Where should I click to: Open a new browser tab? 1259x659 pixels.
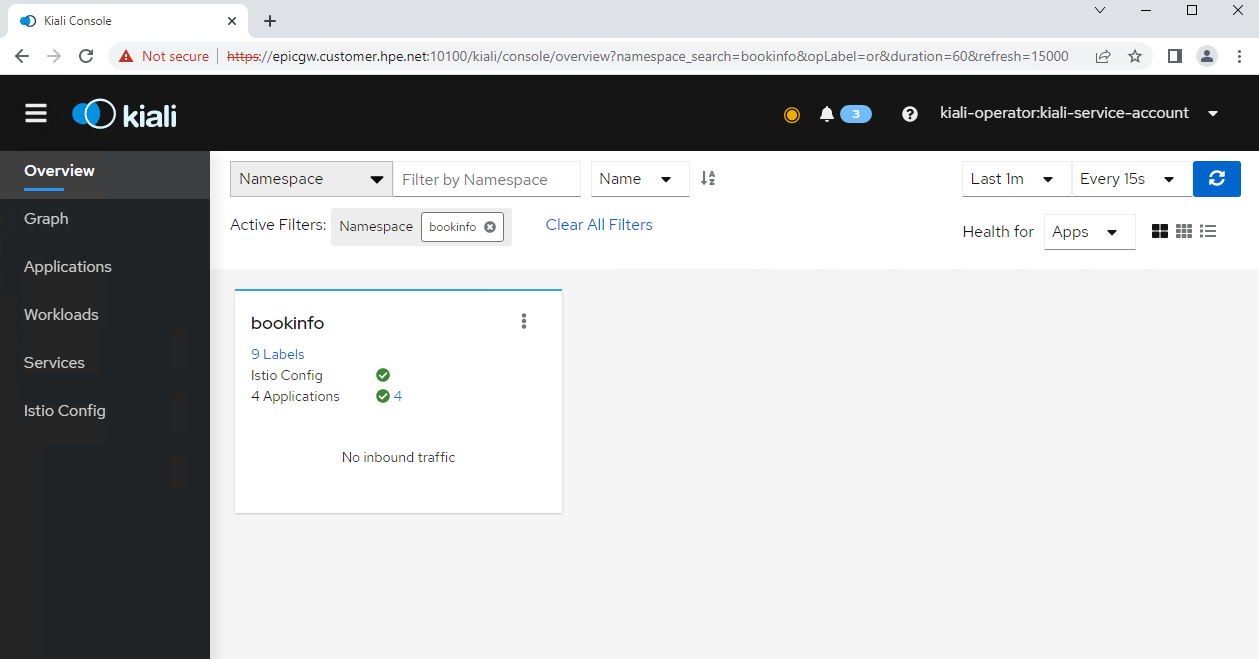tap(270, 21)
